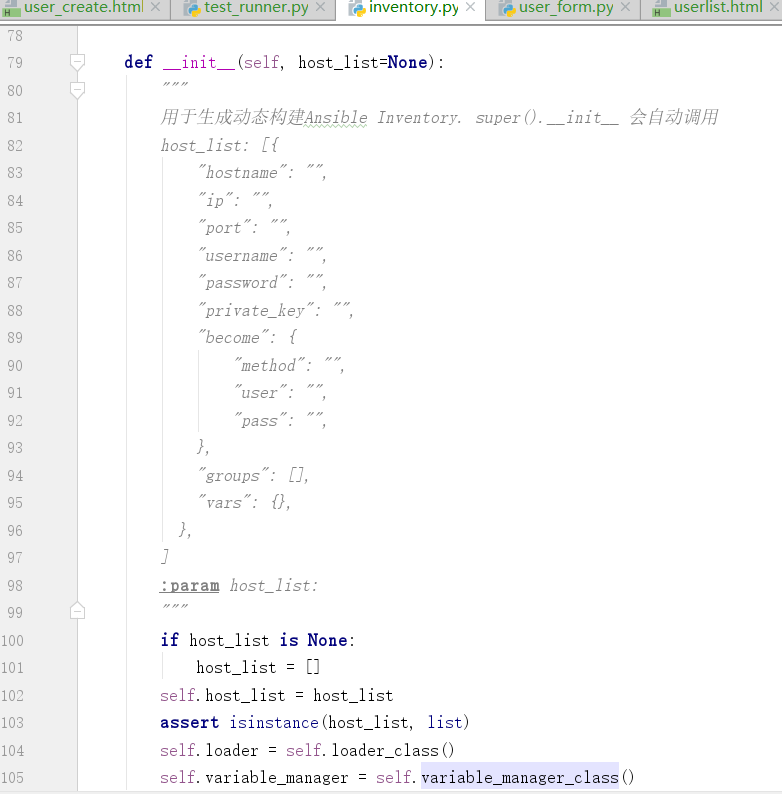Click line number 105 in the gutter
The height and width of the screenshot is (794, 782).
[13, 777]
